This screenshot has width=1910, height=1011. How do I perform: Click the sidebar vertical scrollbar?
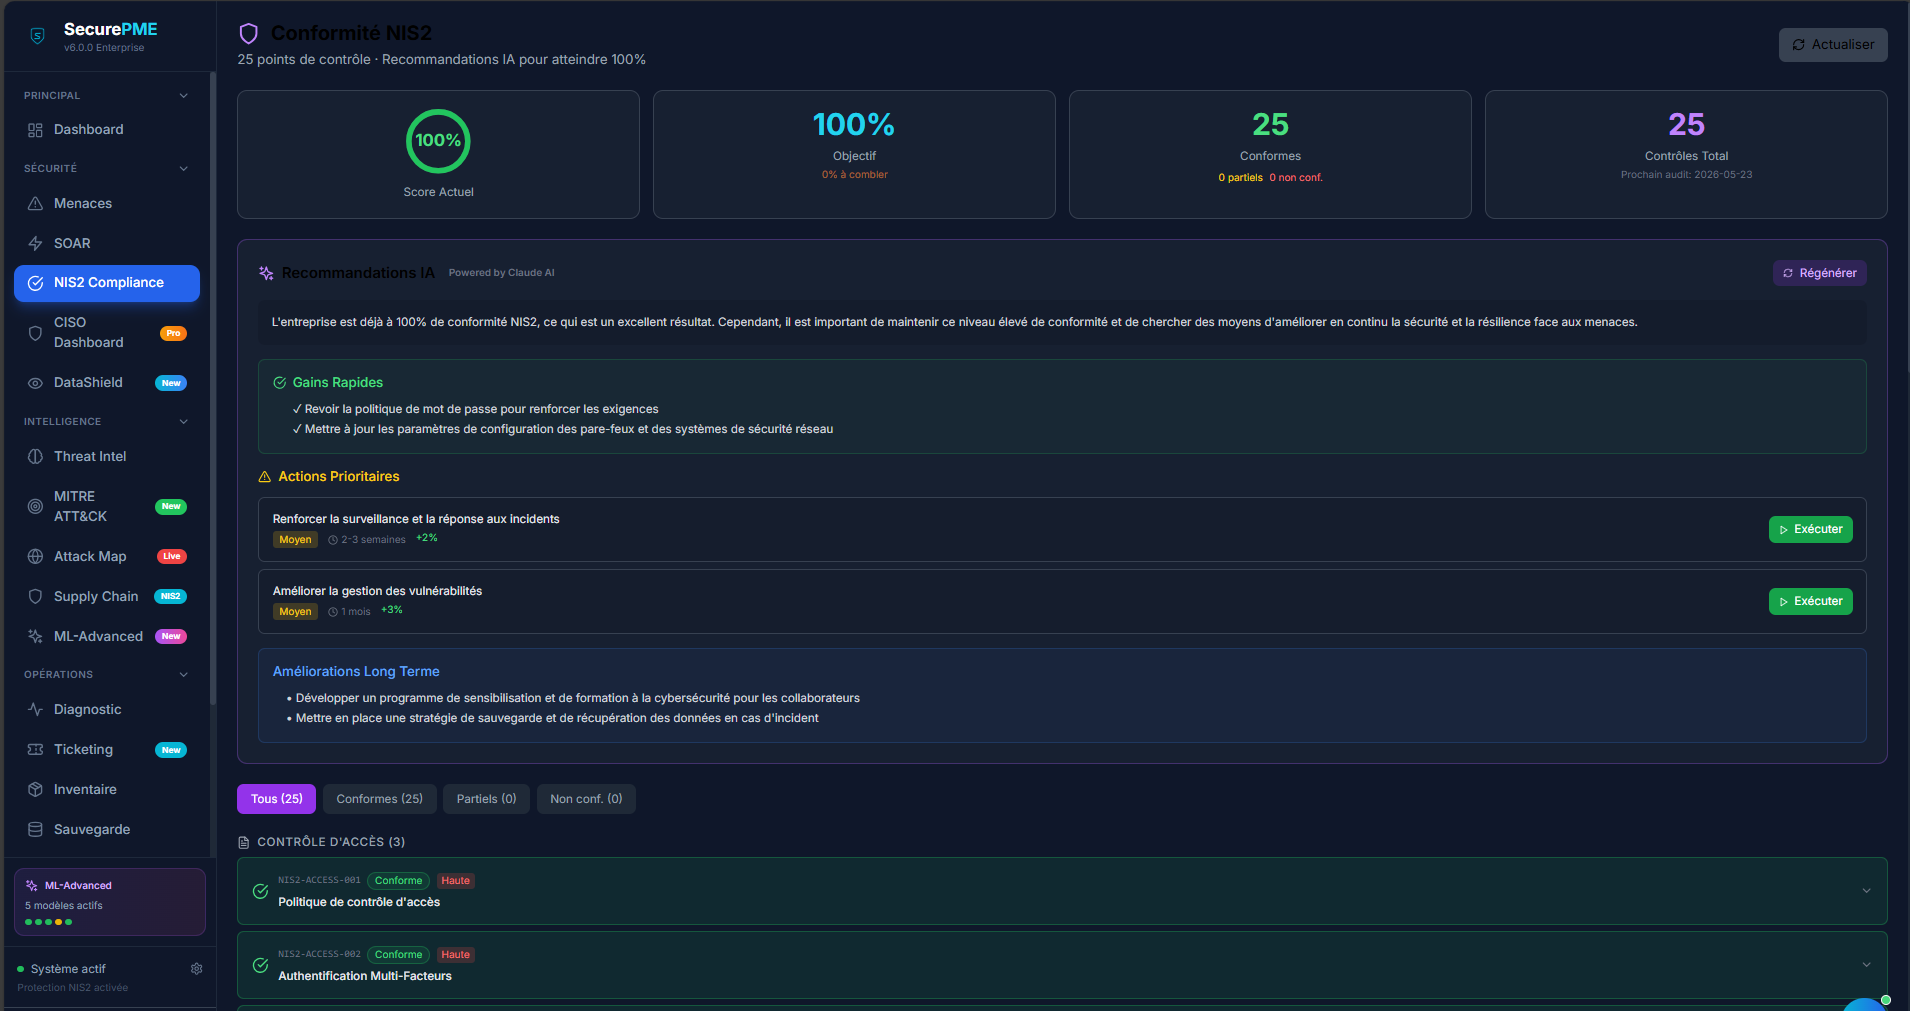pos(213,388)
